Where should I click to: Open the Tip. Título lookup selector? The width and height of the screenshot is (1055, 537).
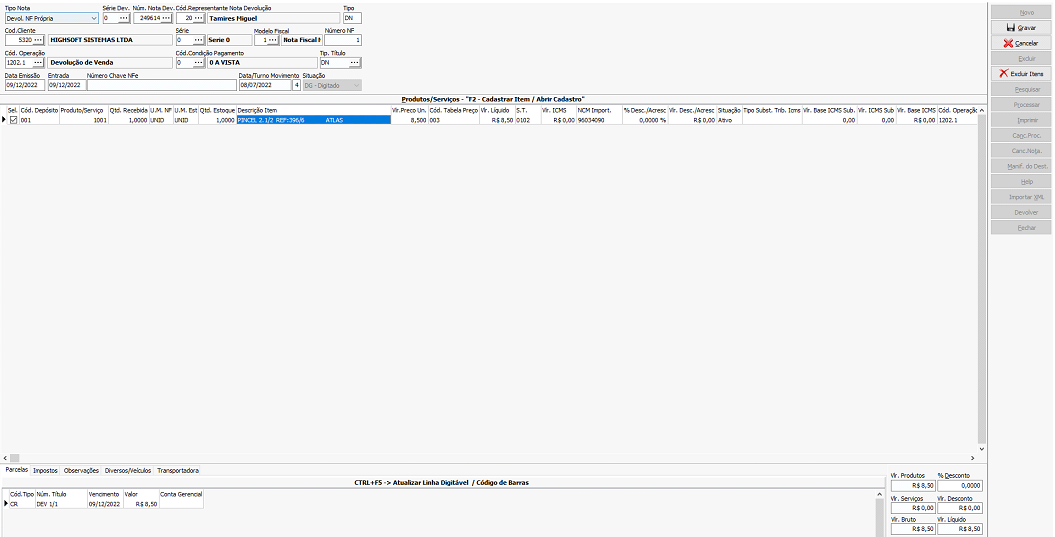pos(354,62)
